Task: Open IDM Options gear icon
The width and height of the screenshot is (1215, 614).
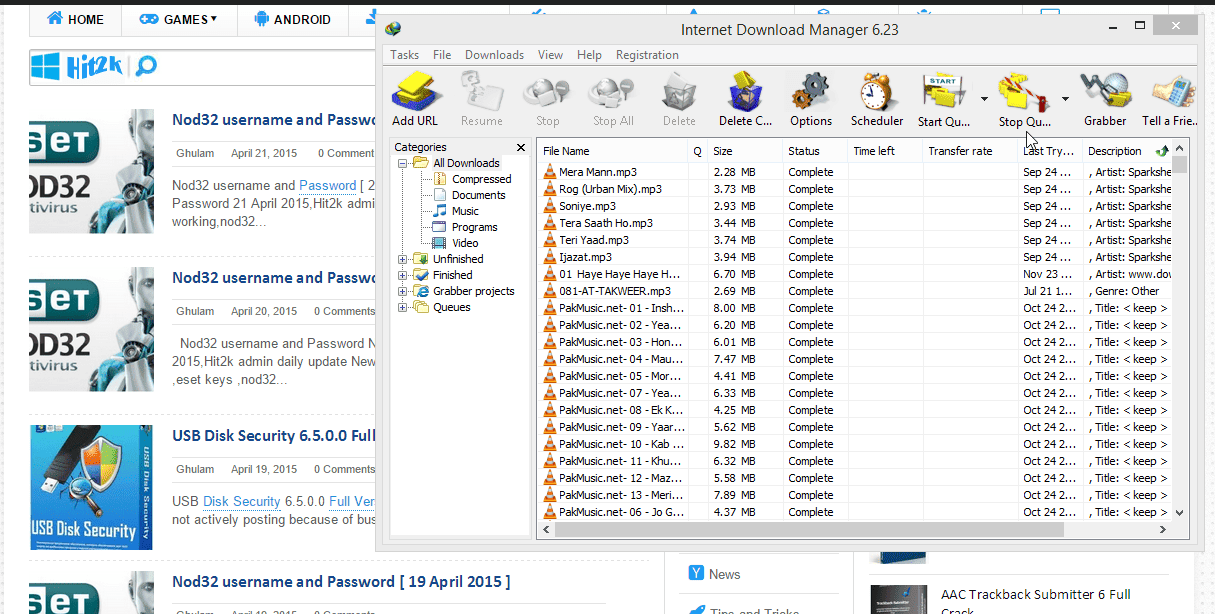Action: (811, 92)
